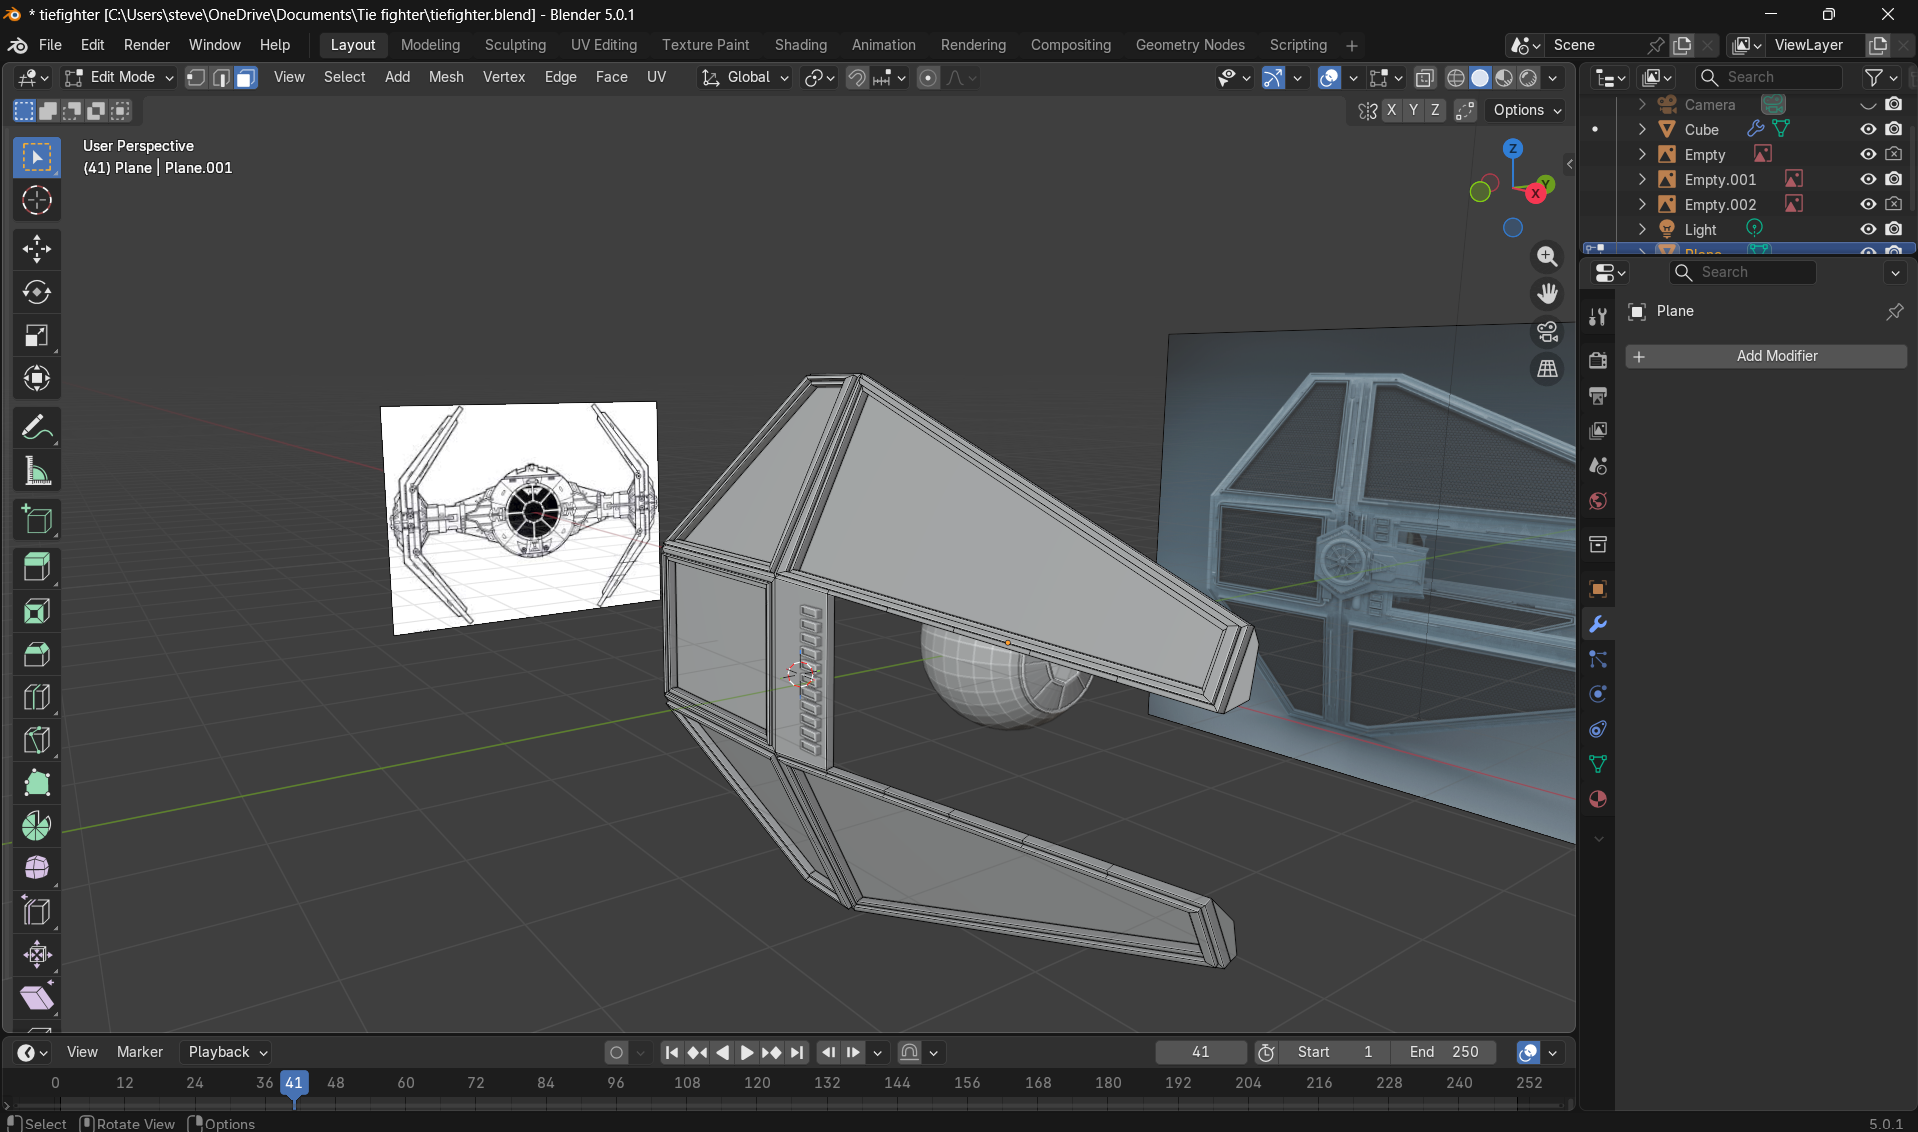Open the viewport shading options dropdown
Viewport: 1918px width, 1132px height.
point(1553,78)
